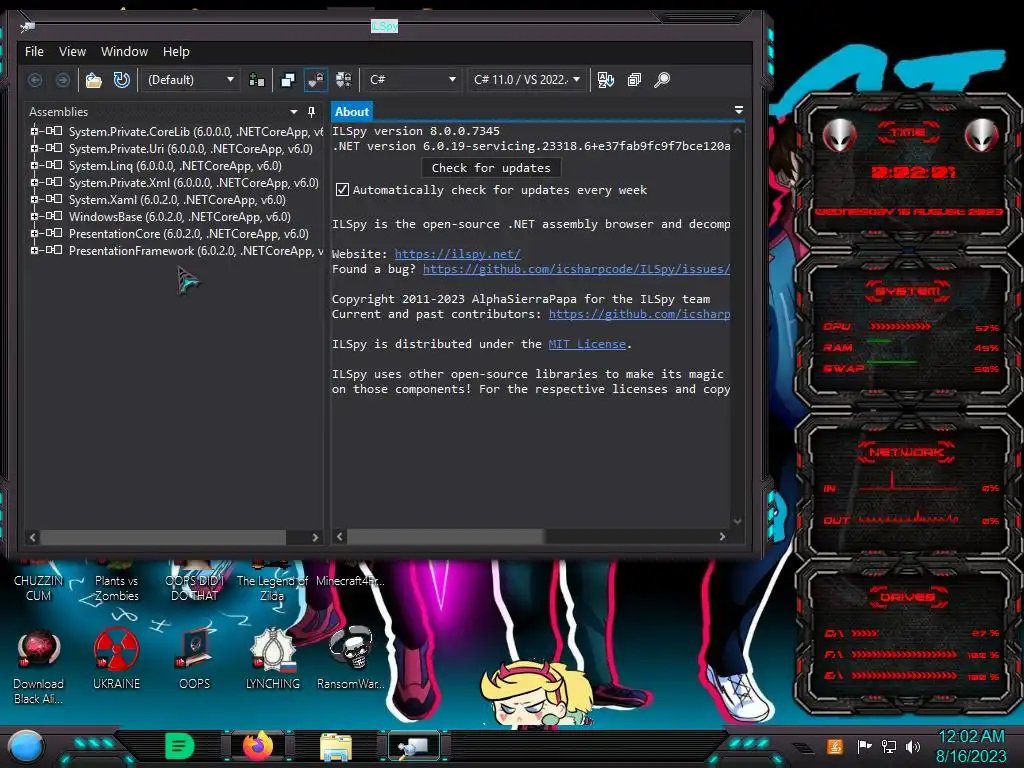This screenshot has width=1024, height=768.
Task: Switch to the About tab
Action: 352,112
